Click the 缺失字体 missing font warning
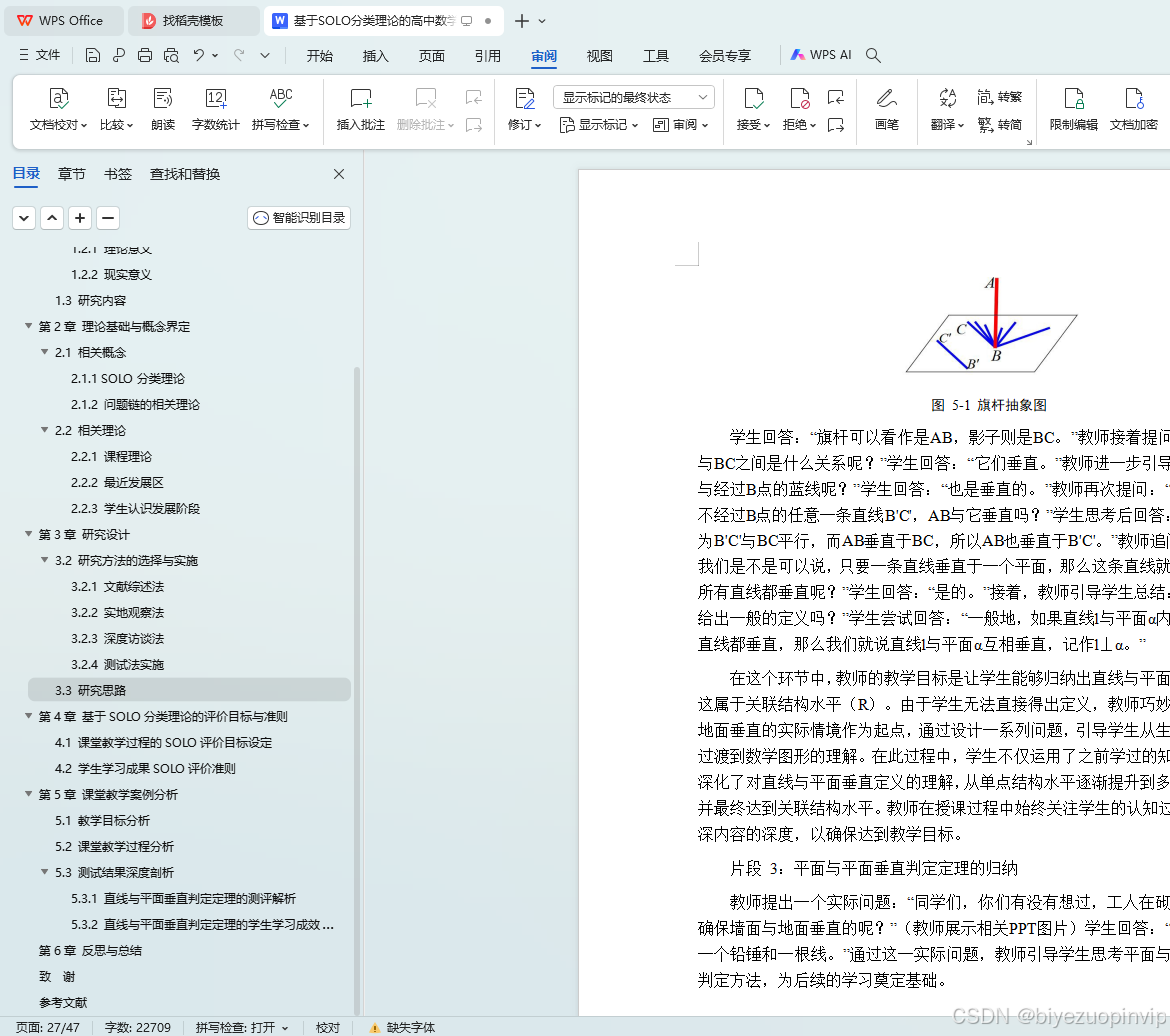 pos(402,1028)
